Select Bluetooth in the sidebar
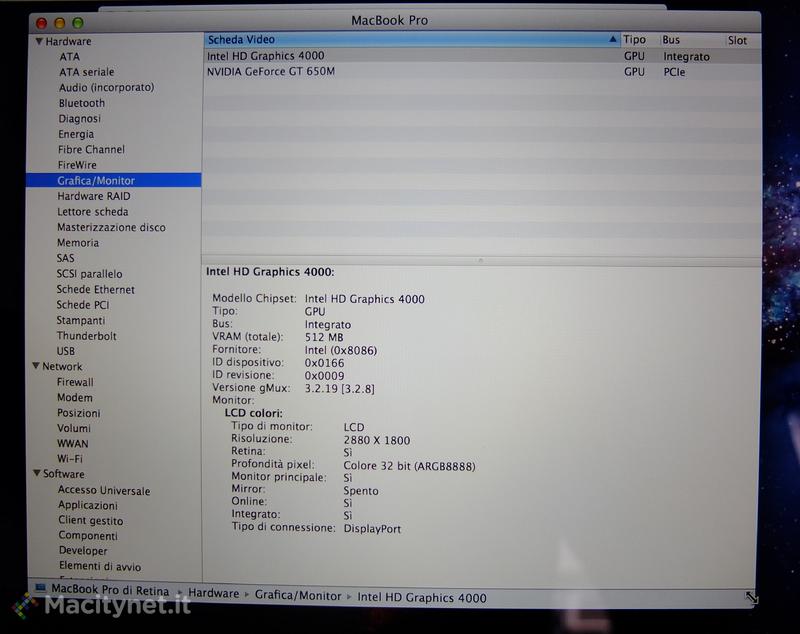 pos(82,103)
